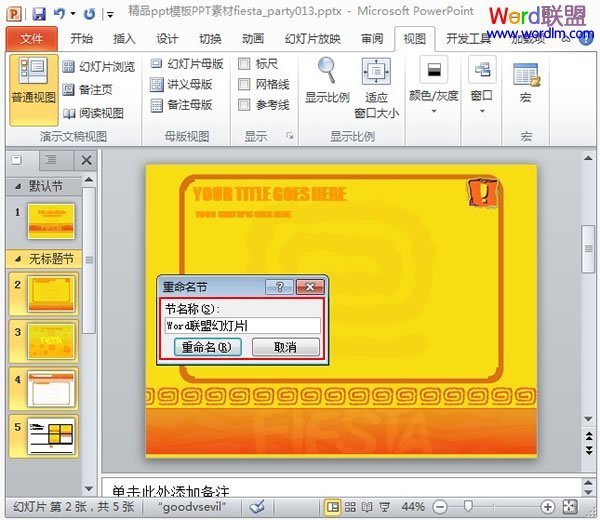Switch to the Insert (插入) ribbon tab

coord(124,39)
